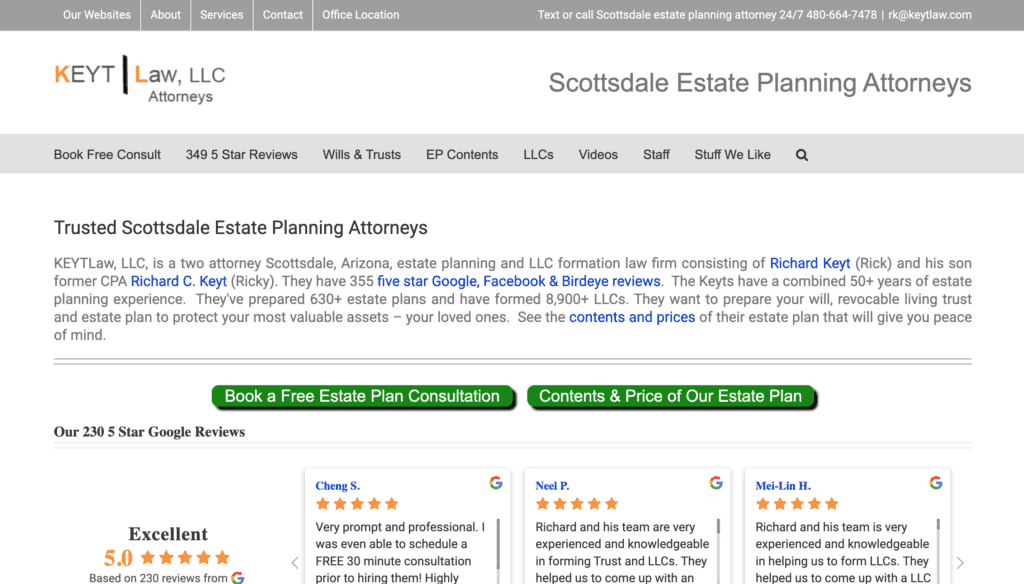Click Book a Free Estate Plan Consultation button
The height and width of the screenshot is (584, 1024).
point(362,397)
